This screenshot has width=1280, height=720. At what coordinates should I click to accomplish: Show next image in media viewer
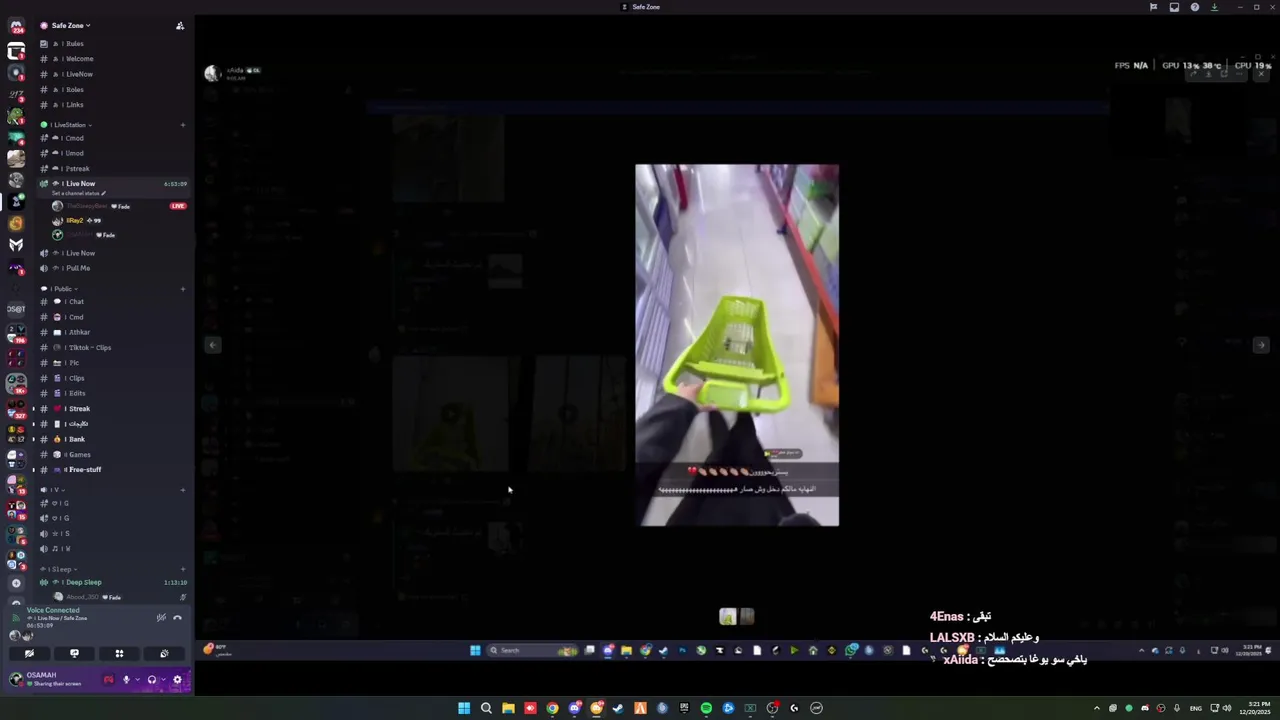click(x=1261, y=345)
